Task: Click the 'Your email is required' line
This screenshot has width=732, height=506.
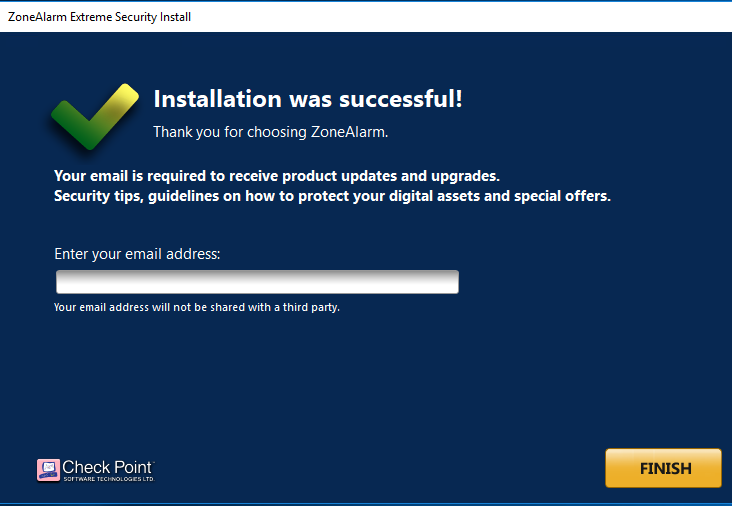Action: click(x=277, y=176)
